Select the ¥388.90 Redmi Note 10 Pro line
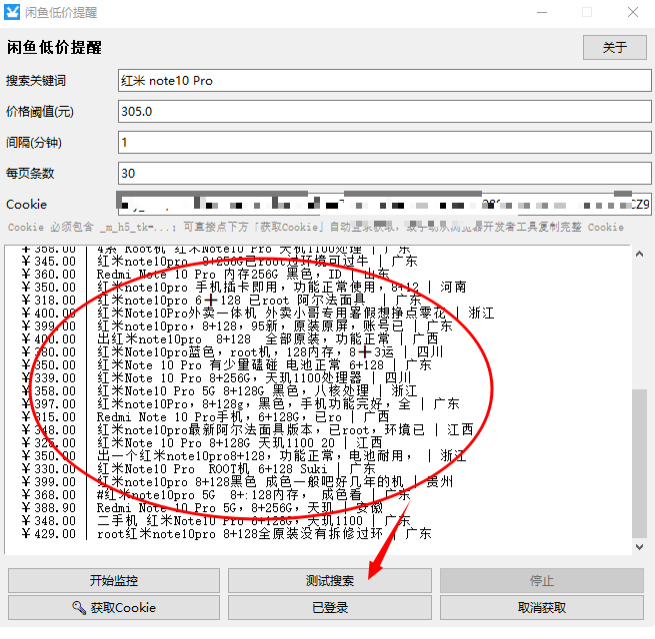 point(202,508)
